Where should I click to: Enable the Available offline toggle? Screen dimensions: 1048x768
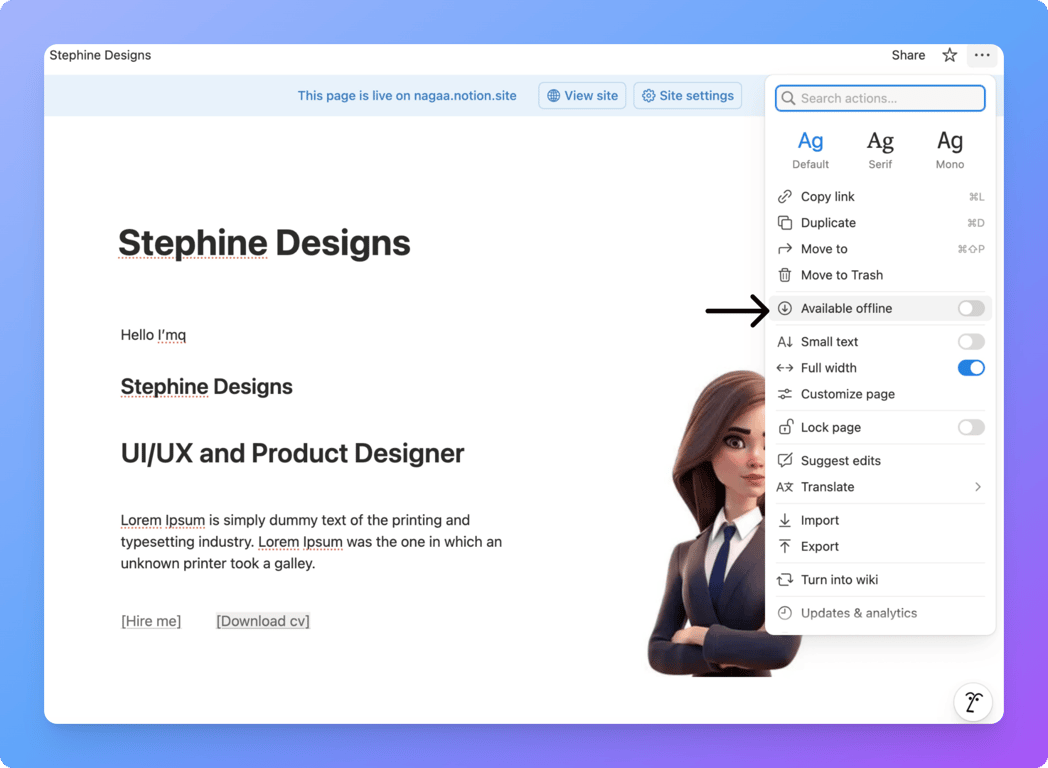pyautogui.click(x=970, y=308)
